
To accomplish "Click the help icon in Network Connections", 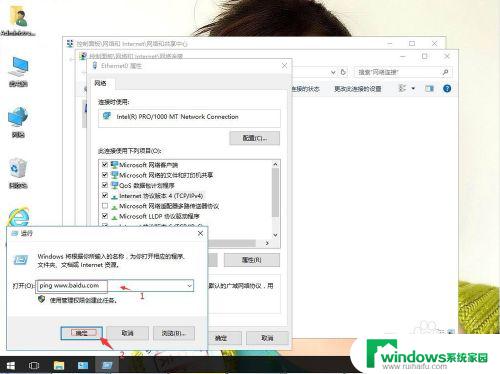I will pyautogui.click(x=447, y=88).
